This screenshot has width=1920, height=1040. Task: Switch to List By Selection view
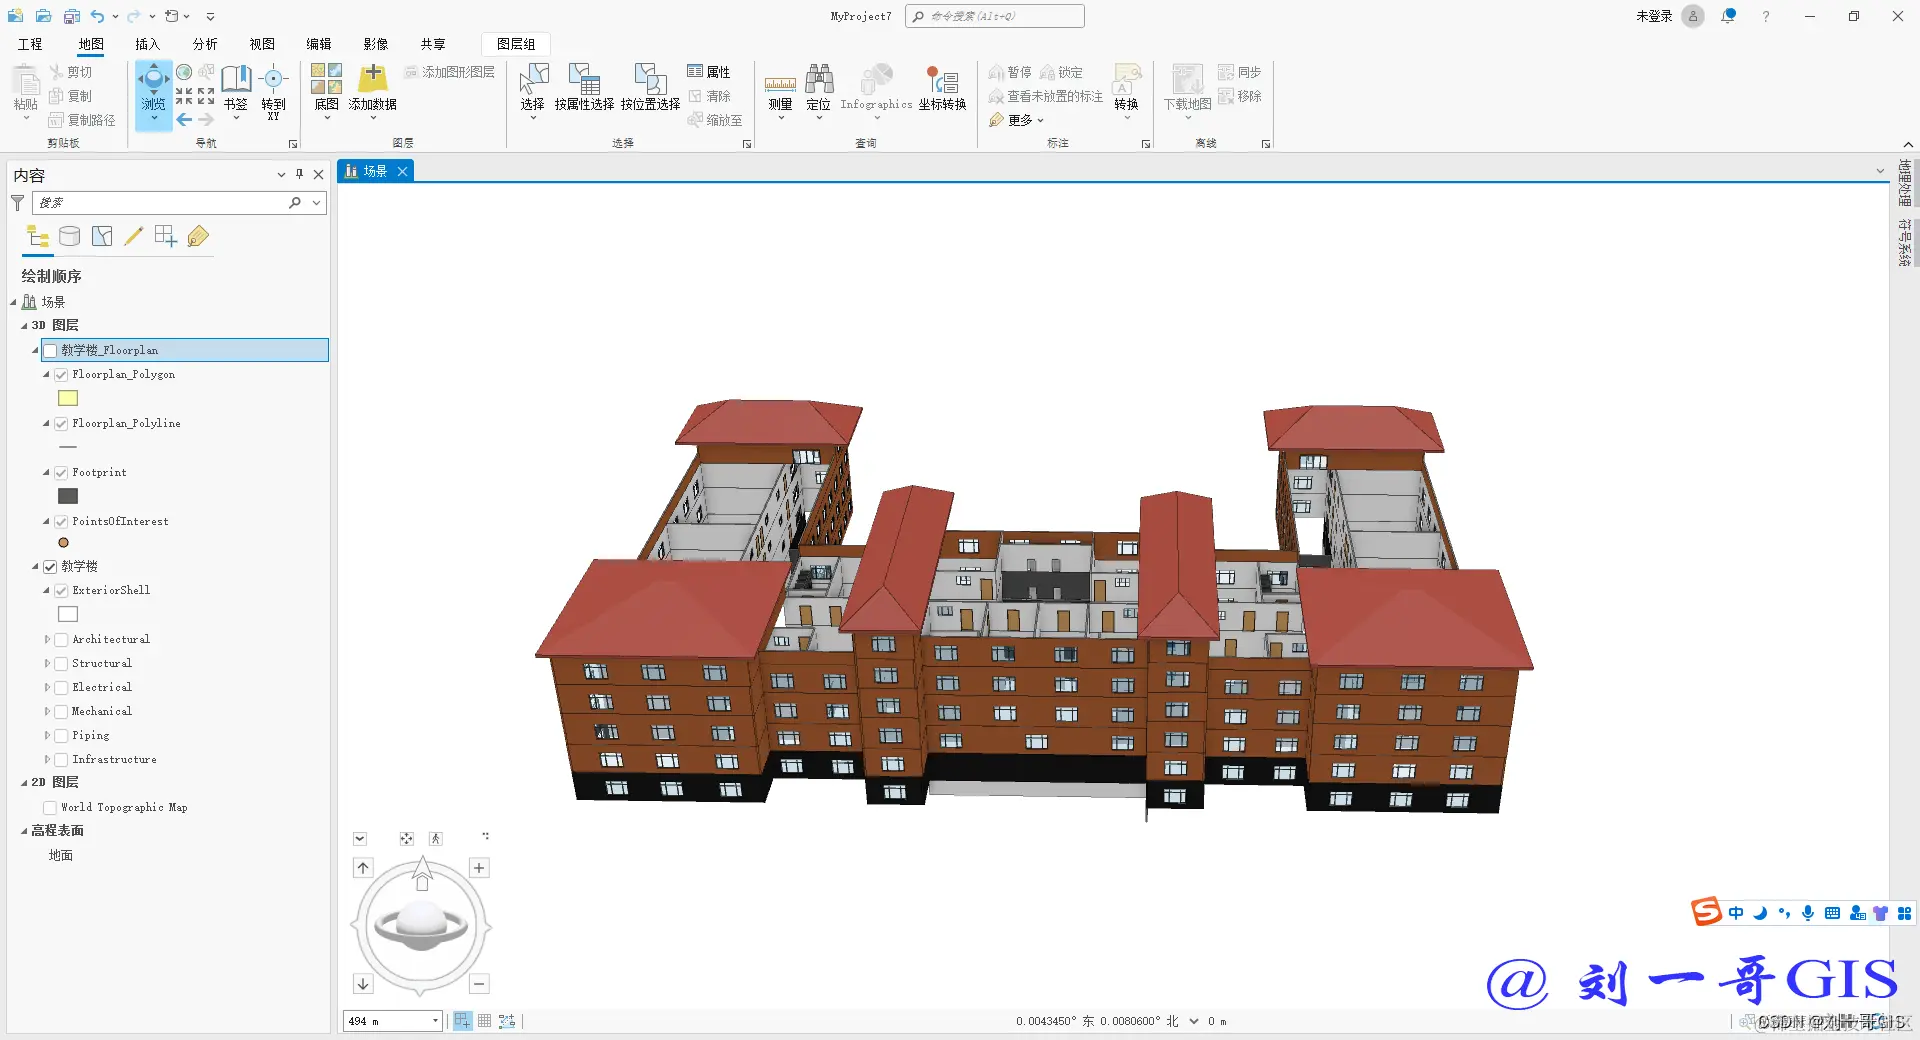click(x=102, y=236)
